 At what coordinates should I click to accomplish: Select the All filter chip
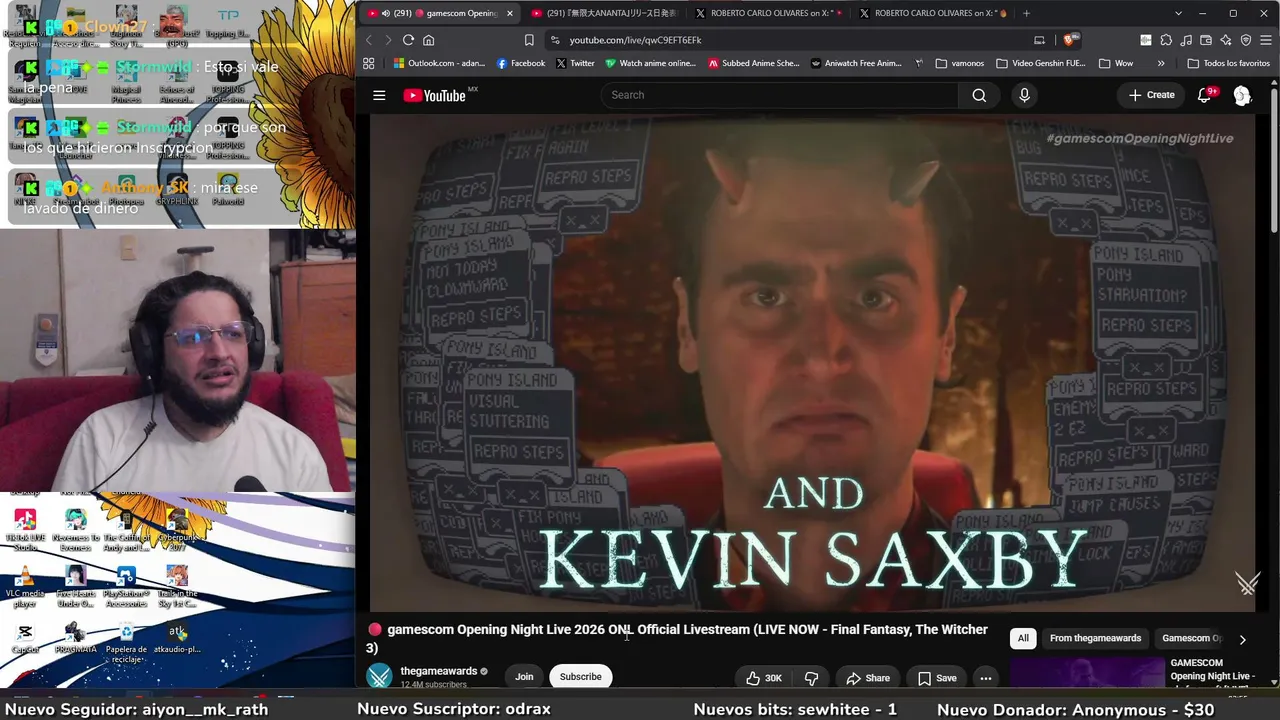1023,638
